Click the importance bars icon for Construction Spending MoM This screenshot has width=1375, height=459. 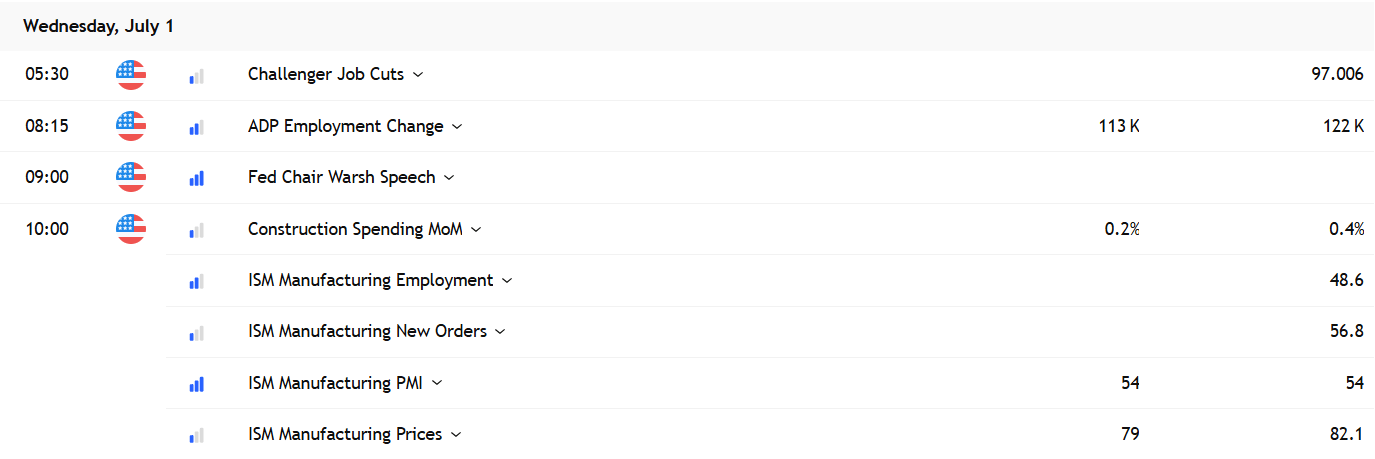(x=196, y=230)
